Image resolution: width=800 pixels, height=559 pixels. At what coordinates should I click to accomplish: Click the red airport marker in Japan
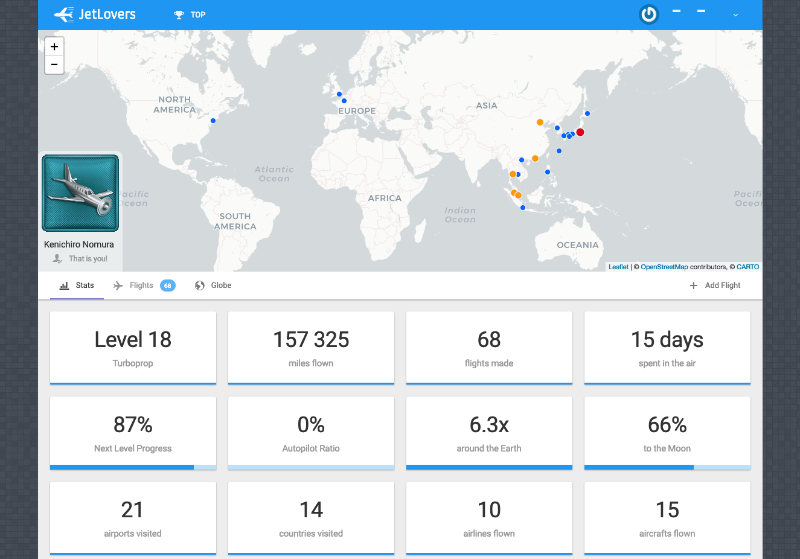[580, 132]
